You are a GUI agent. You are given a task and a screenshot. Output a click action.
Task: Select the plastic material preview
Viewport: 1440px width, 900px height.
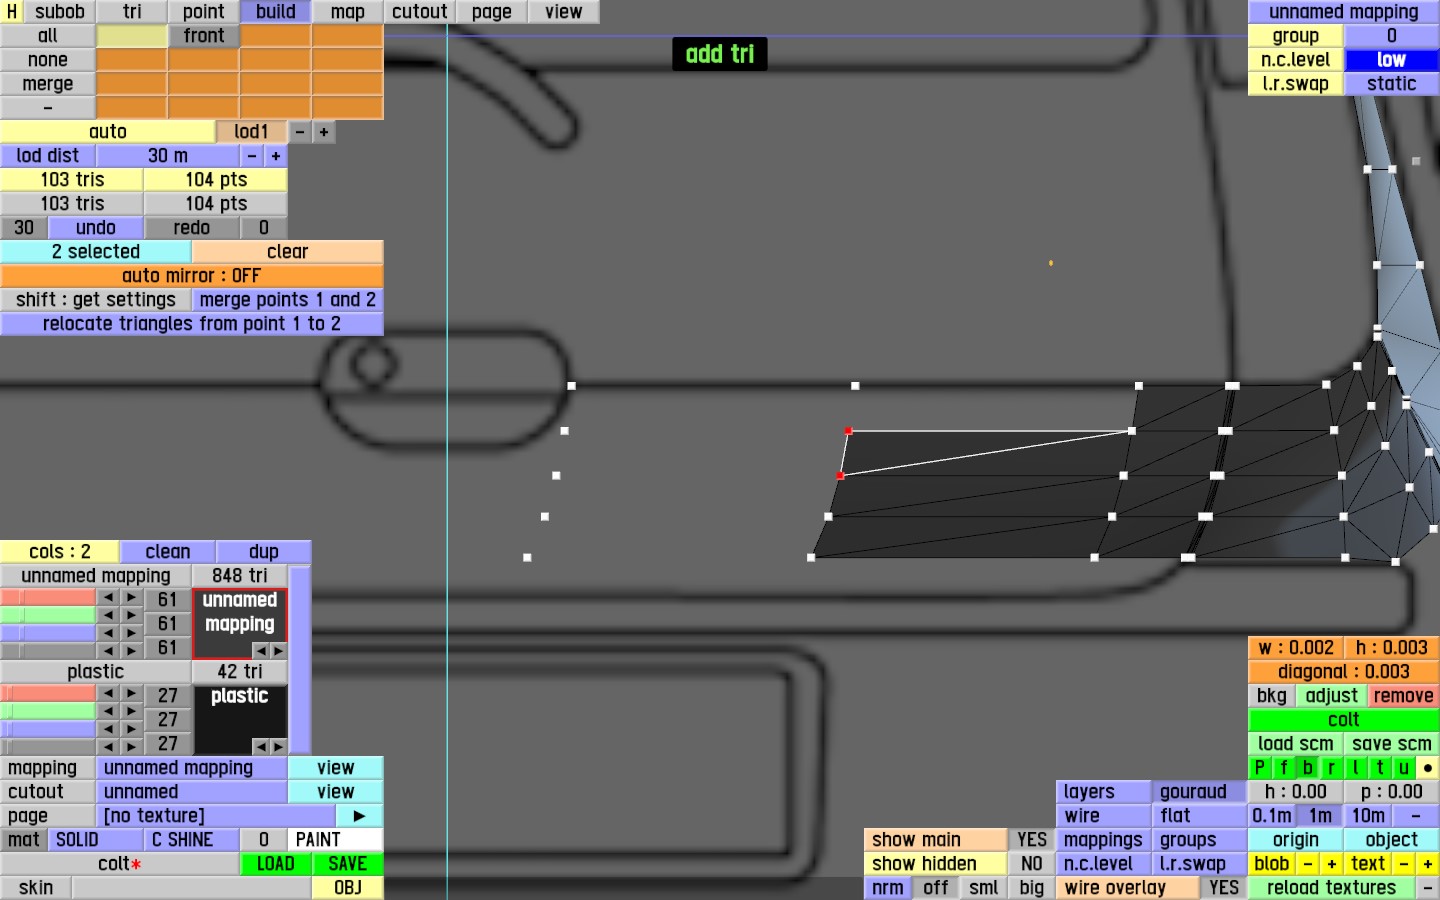click(240, 720)
